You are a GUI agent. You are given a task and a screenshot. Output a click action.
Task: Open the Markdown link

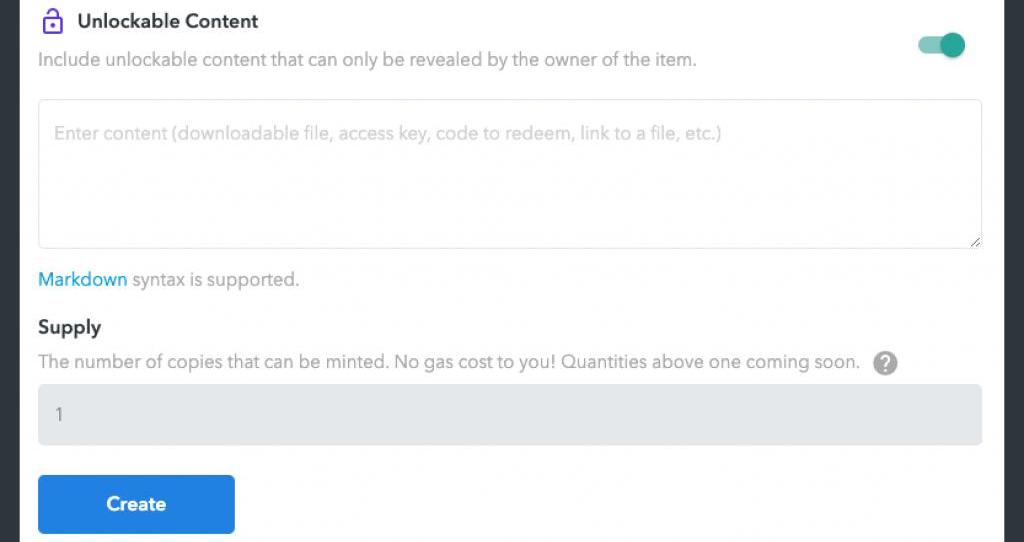coord(82,280)
